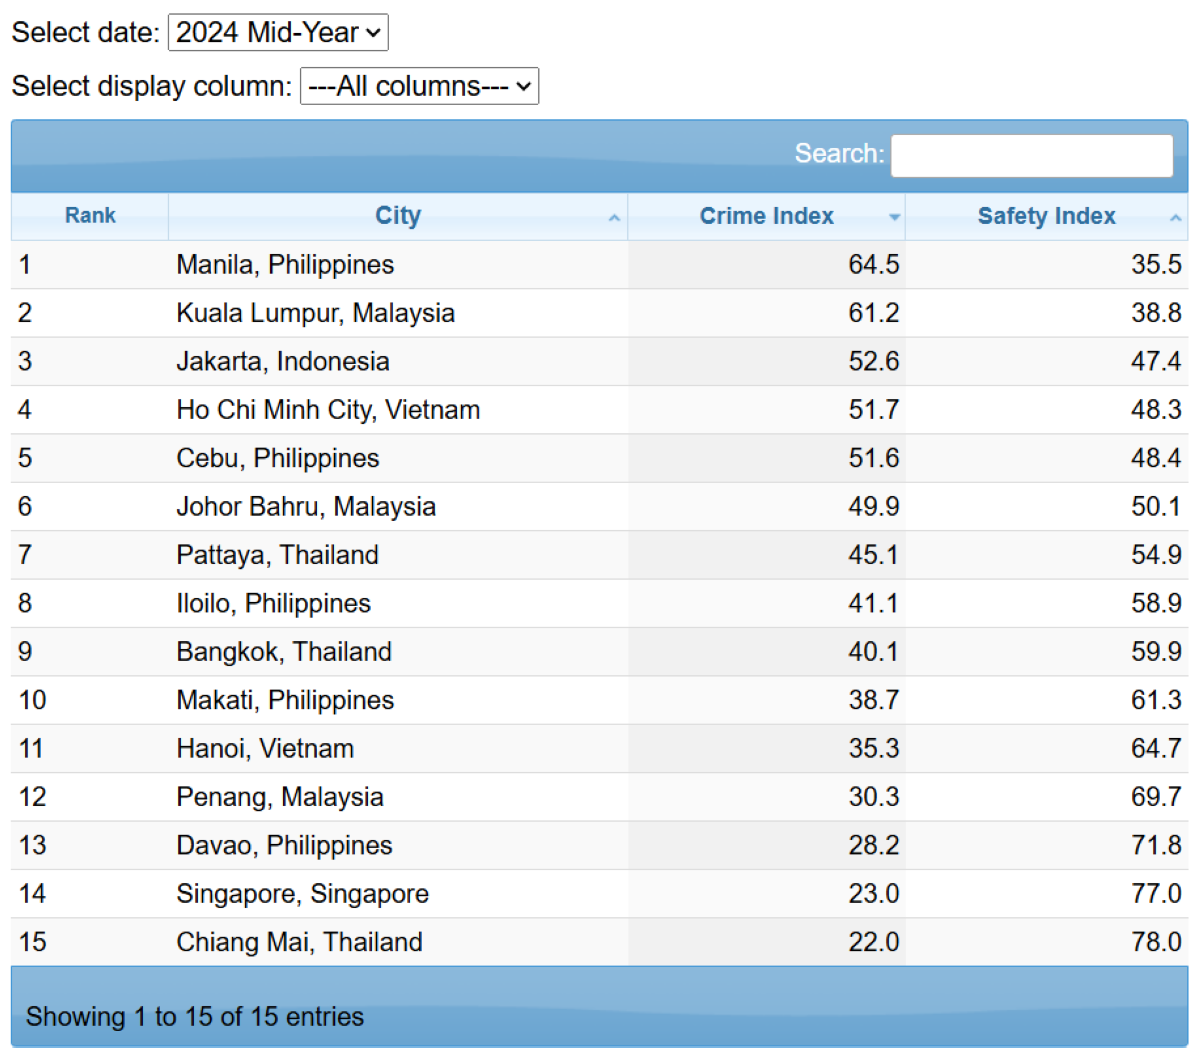Select the Singapore, Singapore cell
Viewport: 1200px width, 1049px height.
[x=398, y=893]
